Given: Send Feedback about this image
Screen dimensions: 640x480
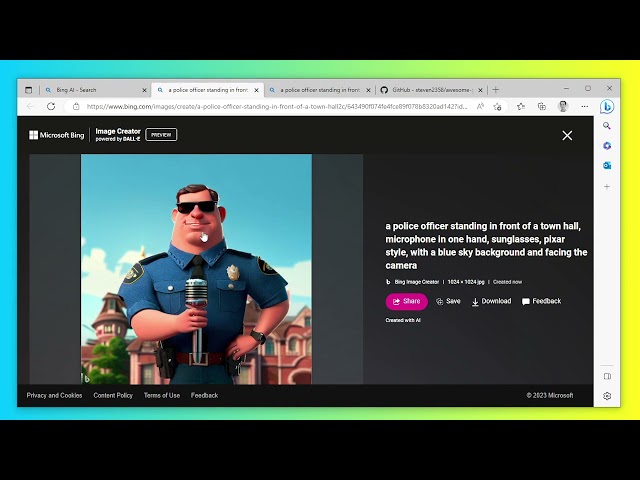Looking at the screenshot, I should (541, 301).
